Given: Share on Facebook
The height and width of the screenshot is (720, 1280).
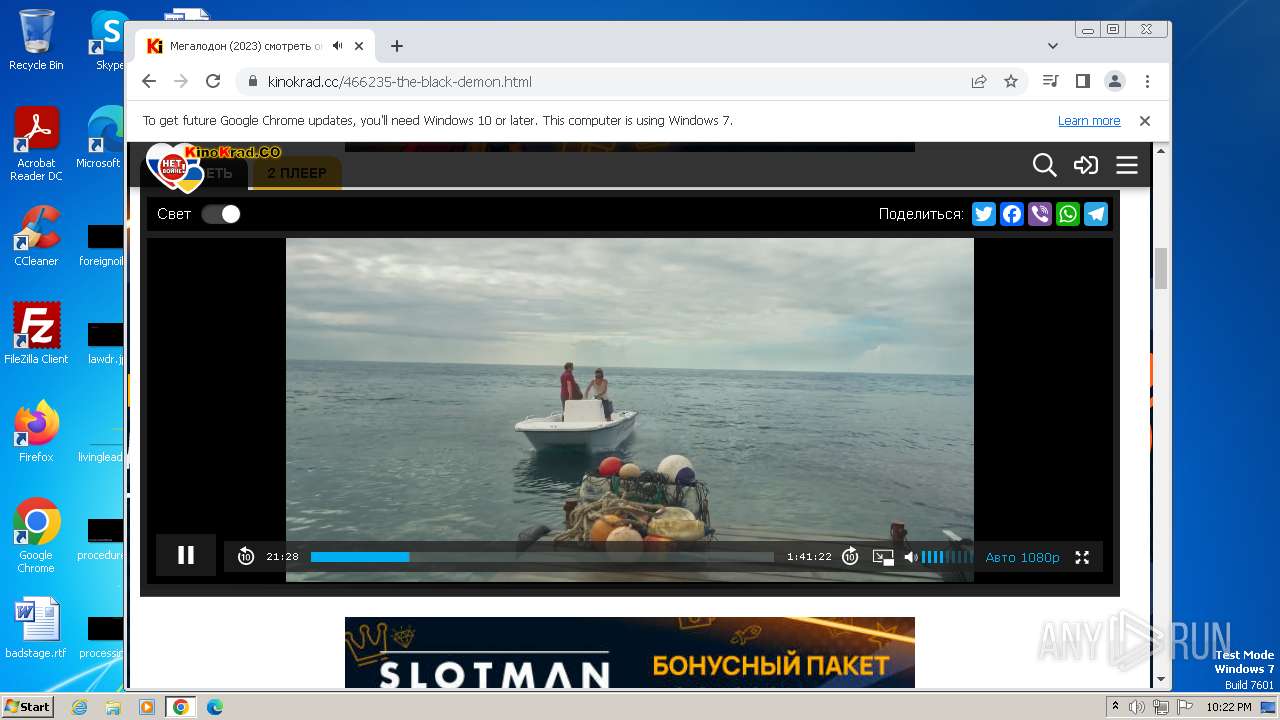Looking at the screenshot, I should [1012, 214].
